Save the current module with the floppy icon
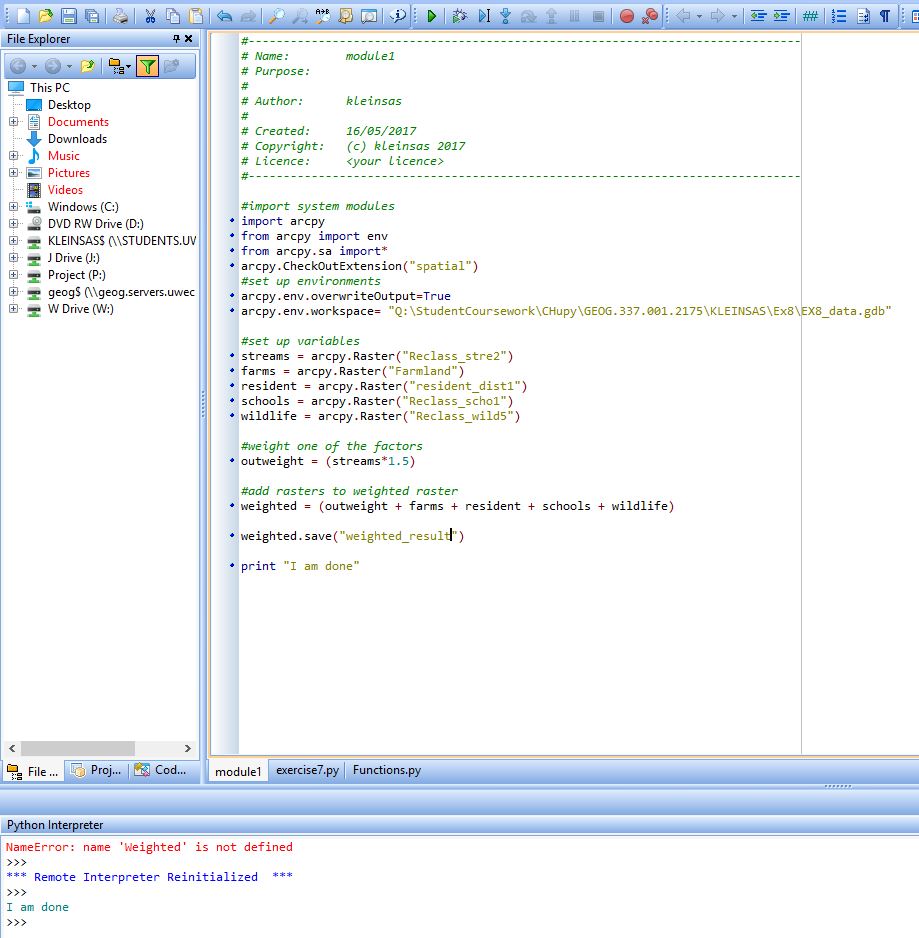Image resolution: width=919 pixels, height=938 pixels. 69,16
